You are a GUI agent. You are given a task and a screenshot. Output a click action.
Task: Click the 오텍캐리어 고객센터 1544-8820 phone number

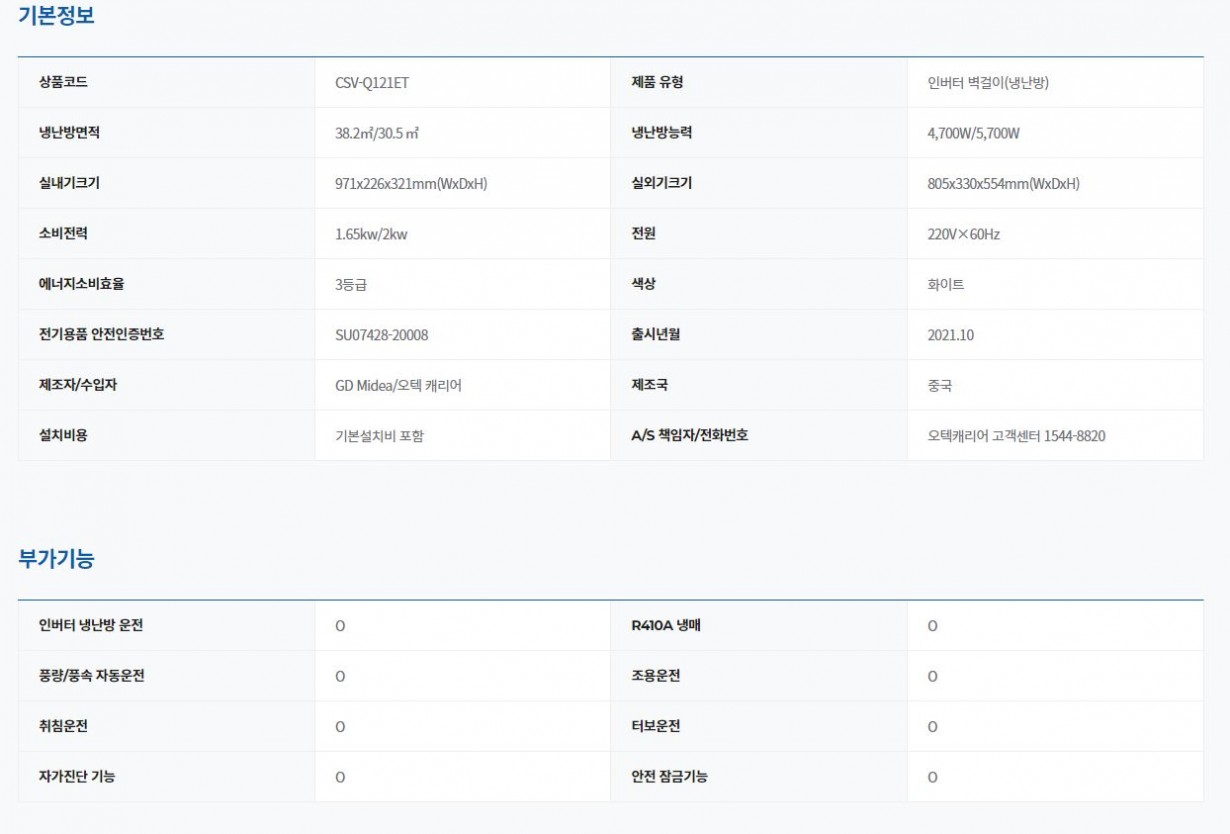[1016, 436]
